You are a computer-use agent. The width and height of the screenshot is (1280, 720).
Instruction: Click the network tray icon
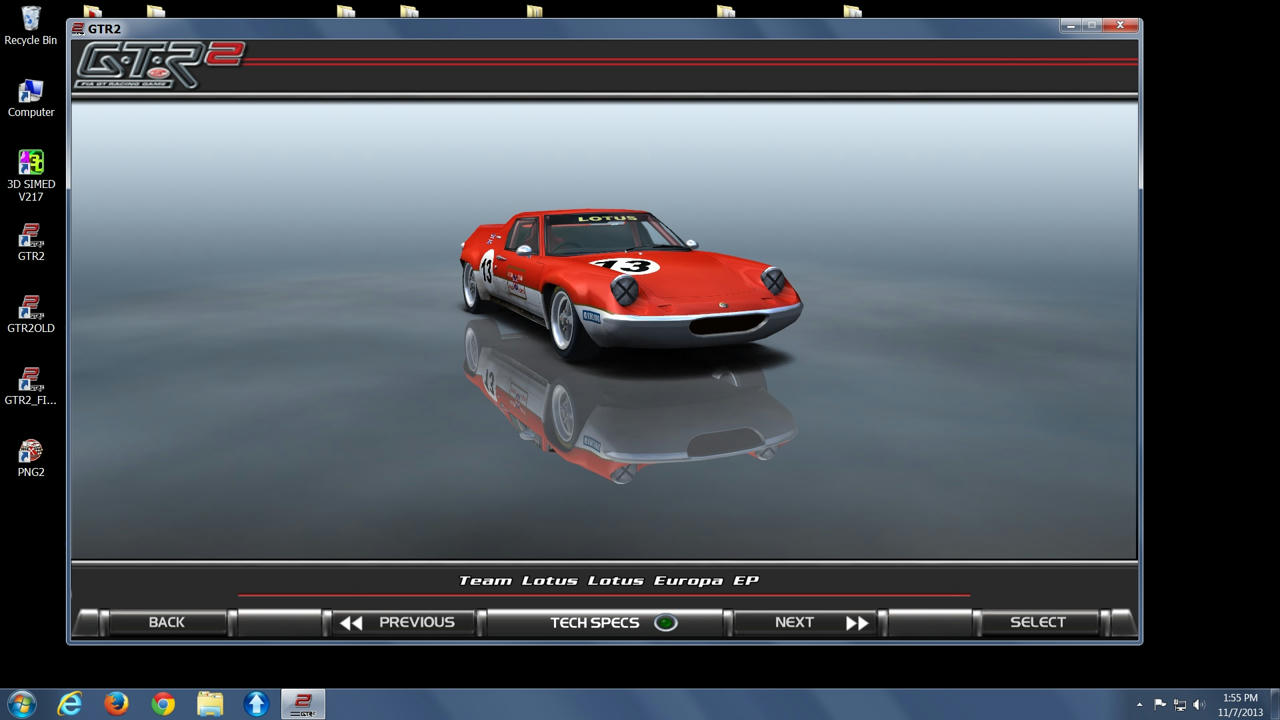[1180, 705]
